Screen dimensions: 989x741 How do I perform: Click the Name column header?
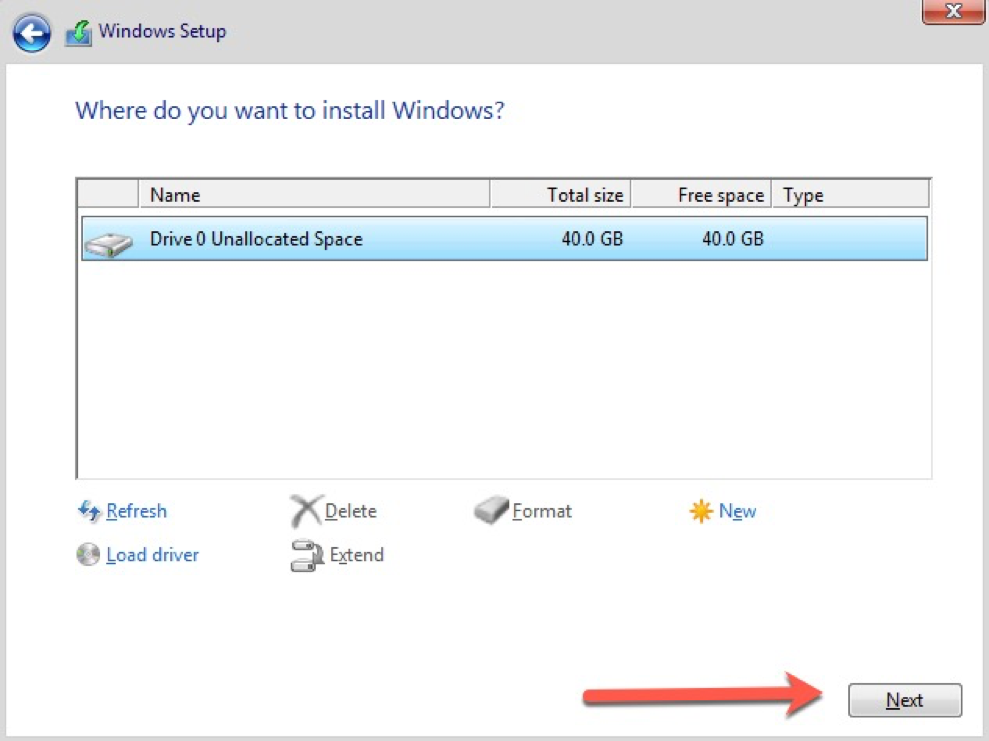(x=314, y=195)
